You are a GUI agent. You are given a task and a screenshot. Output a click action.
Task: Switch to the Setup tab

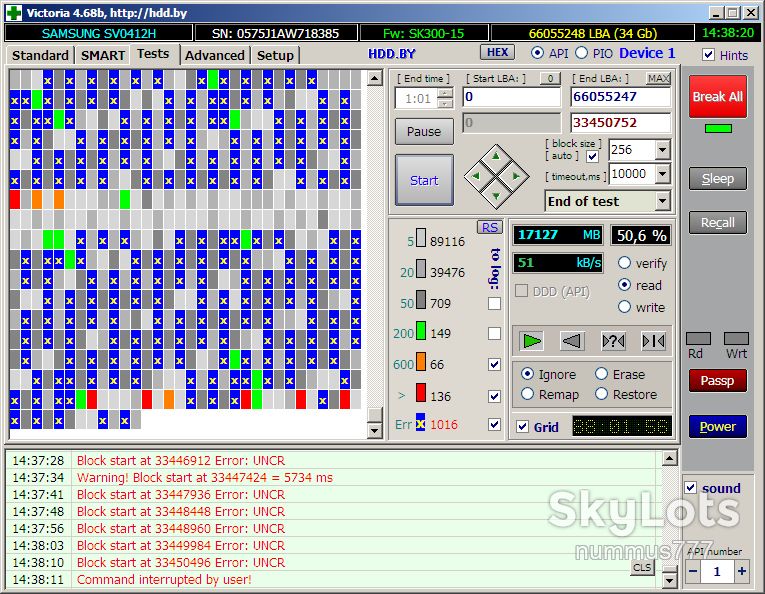pyautogui.click(x=275, y=55)
